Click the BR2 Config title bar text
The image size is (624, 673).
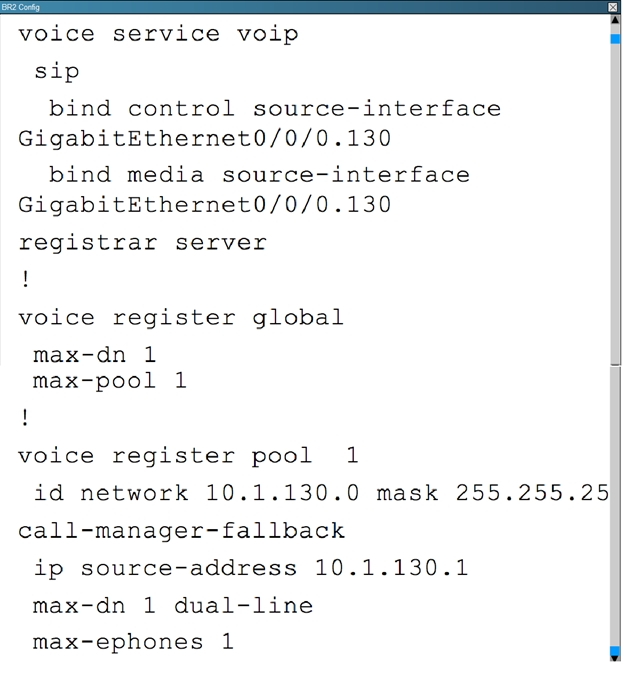coord(21,7)
